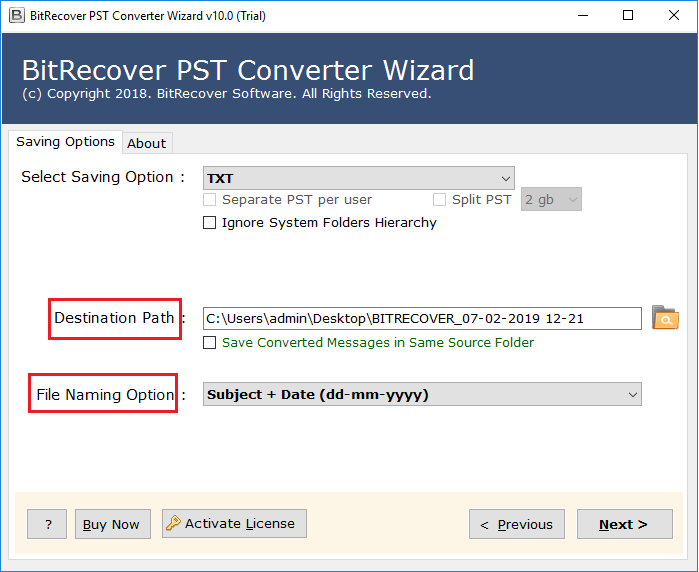Open the 2 gb split size dropdown
Image resolution: width=699 pixels, height=572 pixels.
551,199
